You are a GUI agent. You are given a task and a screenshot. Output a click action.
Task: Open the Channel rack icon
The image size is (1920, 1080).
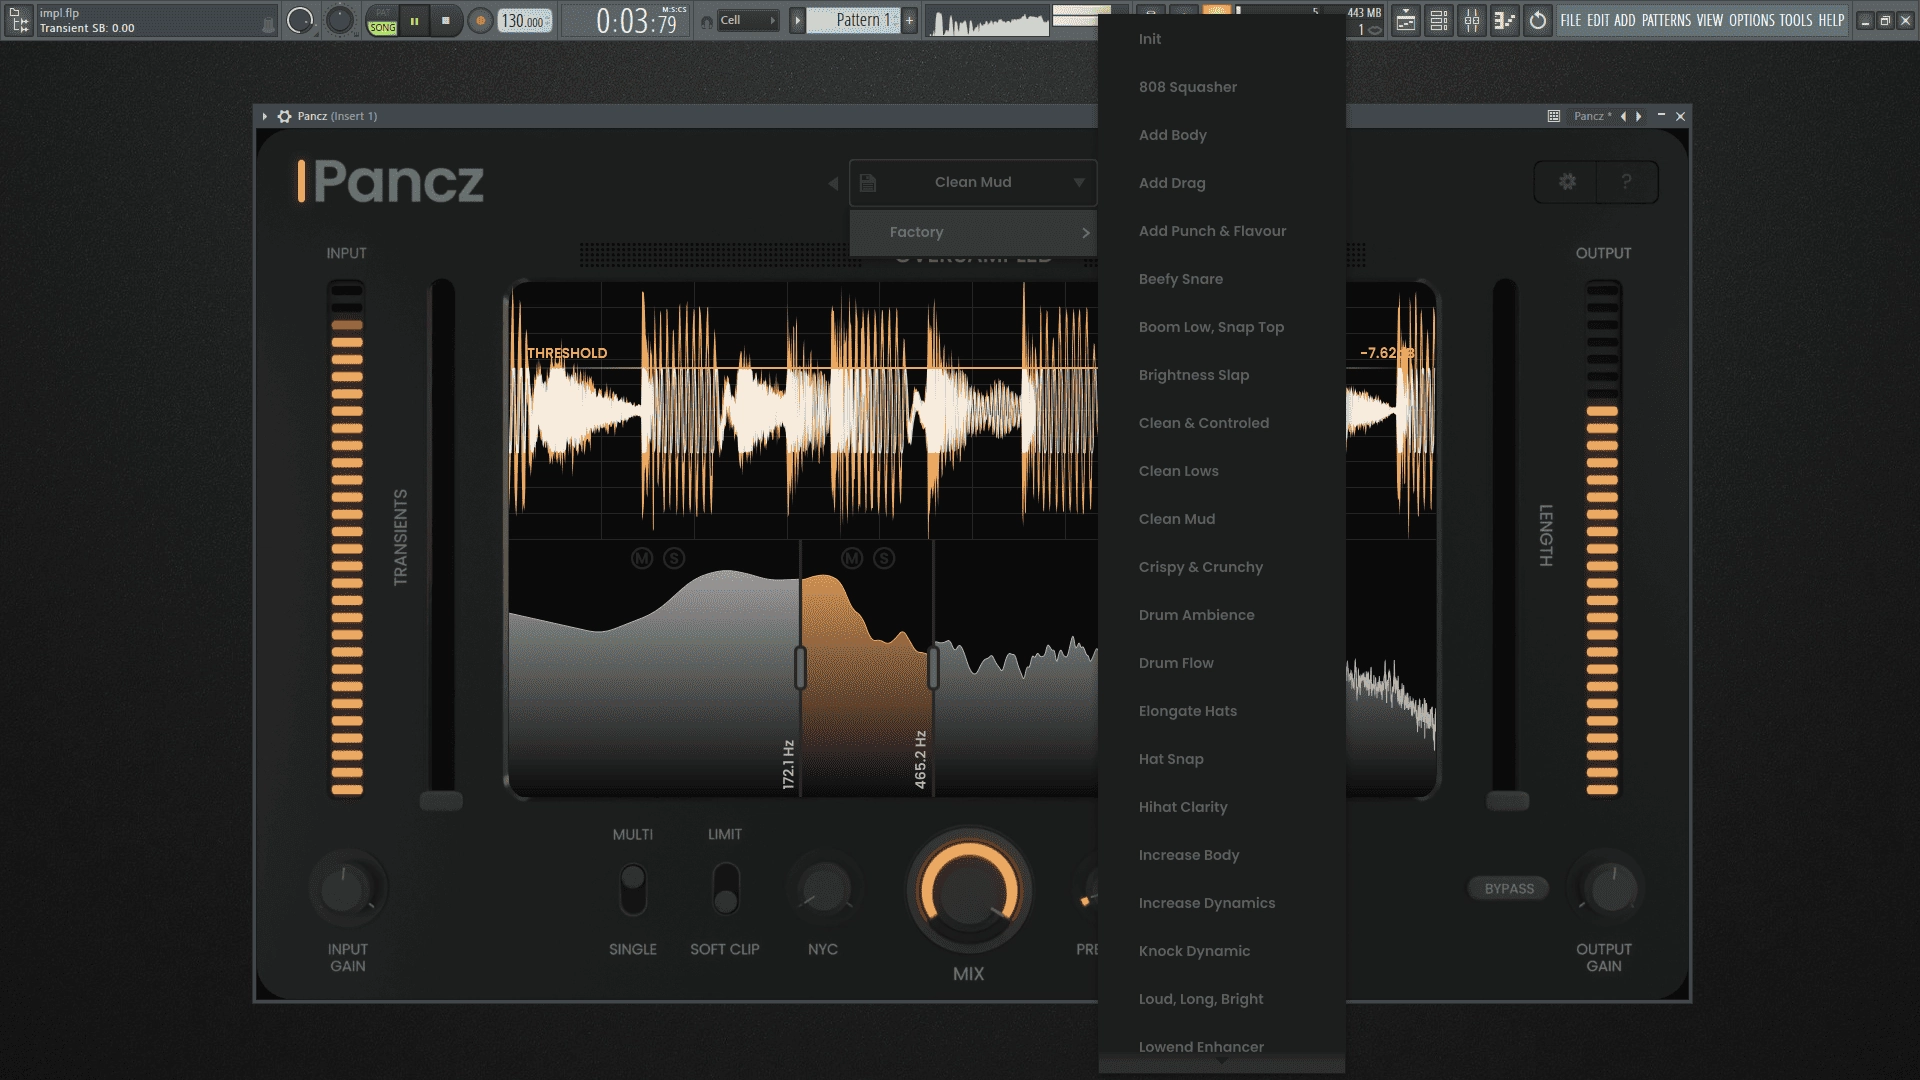coord(1438,20)
